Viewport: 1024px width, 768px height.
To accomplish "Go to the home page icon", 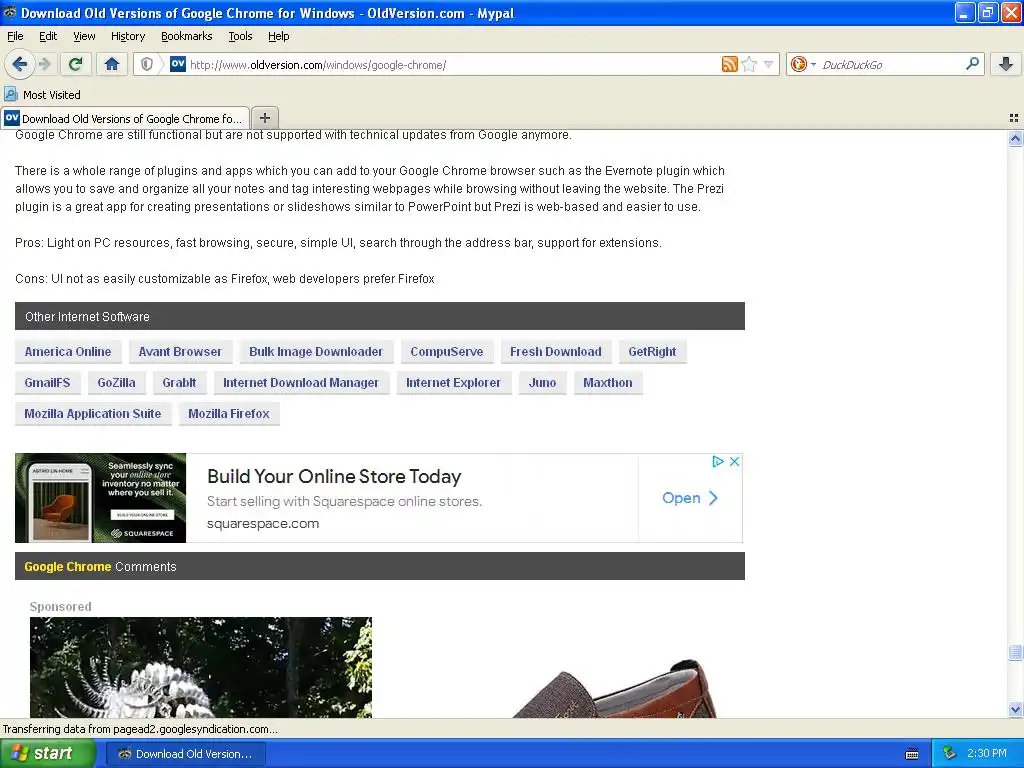I will 112,64.
